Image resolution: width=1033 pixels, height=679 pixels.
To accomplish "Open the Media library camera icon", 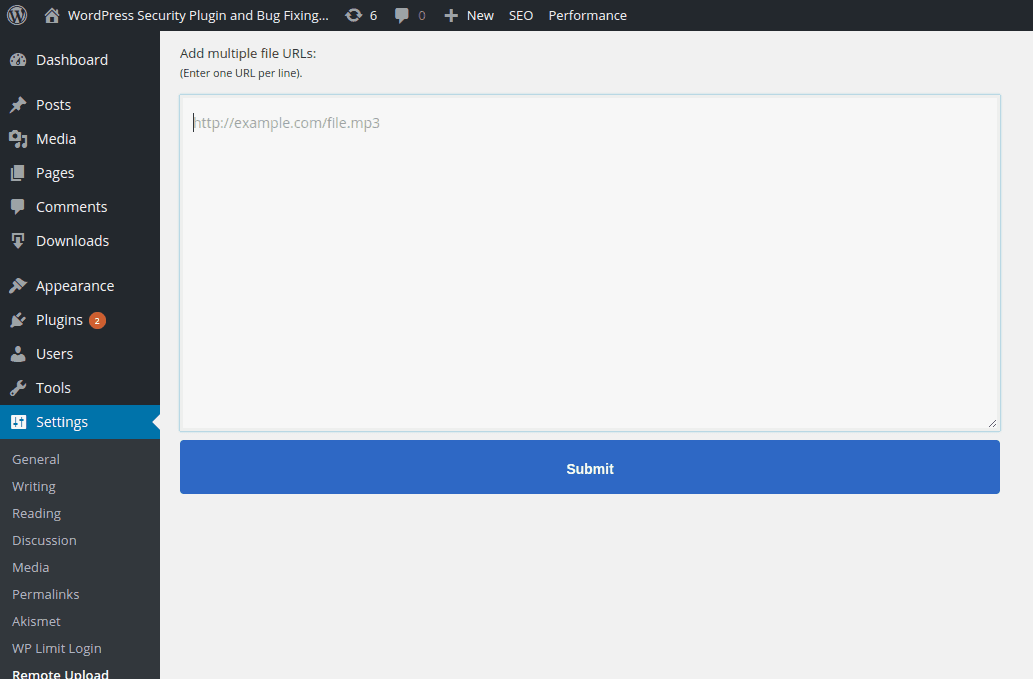I will point(19,138).
